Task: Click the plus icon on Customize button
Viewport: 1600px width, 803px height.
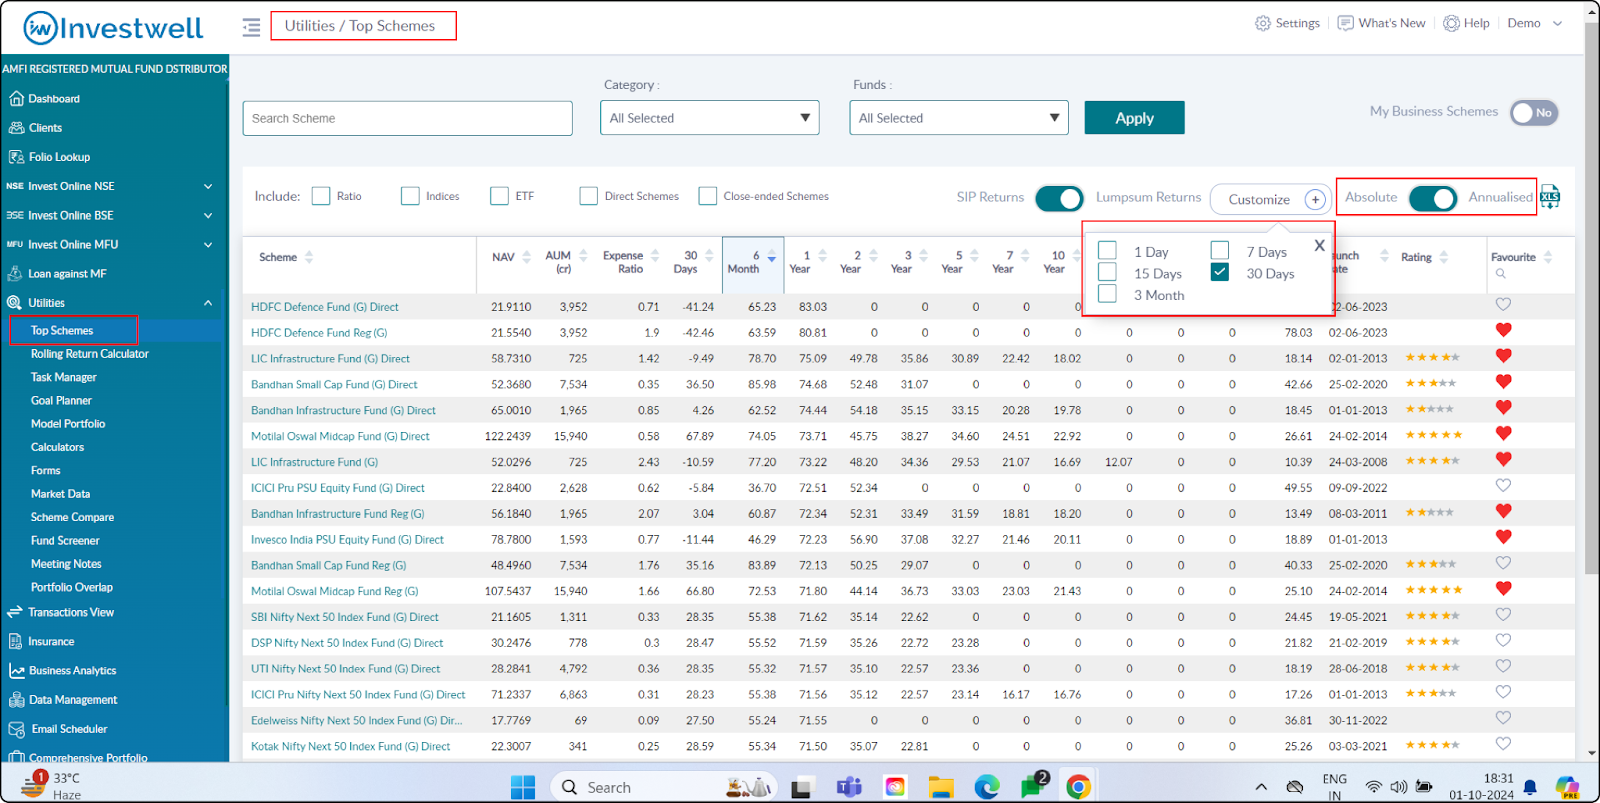Action: click(x=1315, y=200)
